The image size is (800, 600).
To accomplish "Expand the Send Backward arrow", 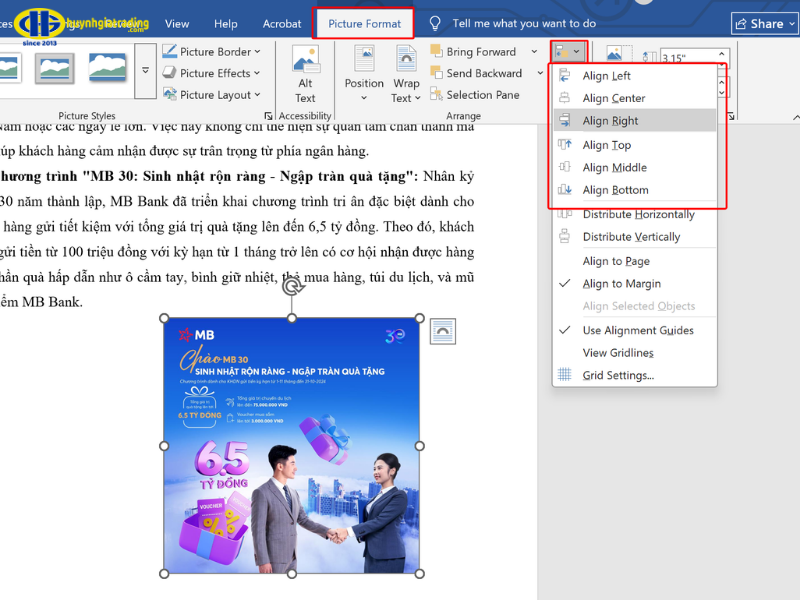I will 540,73.
